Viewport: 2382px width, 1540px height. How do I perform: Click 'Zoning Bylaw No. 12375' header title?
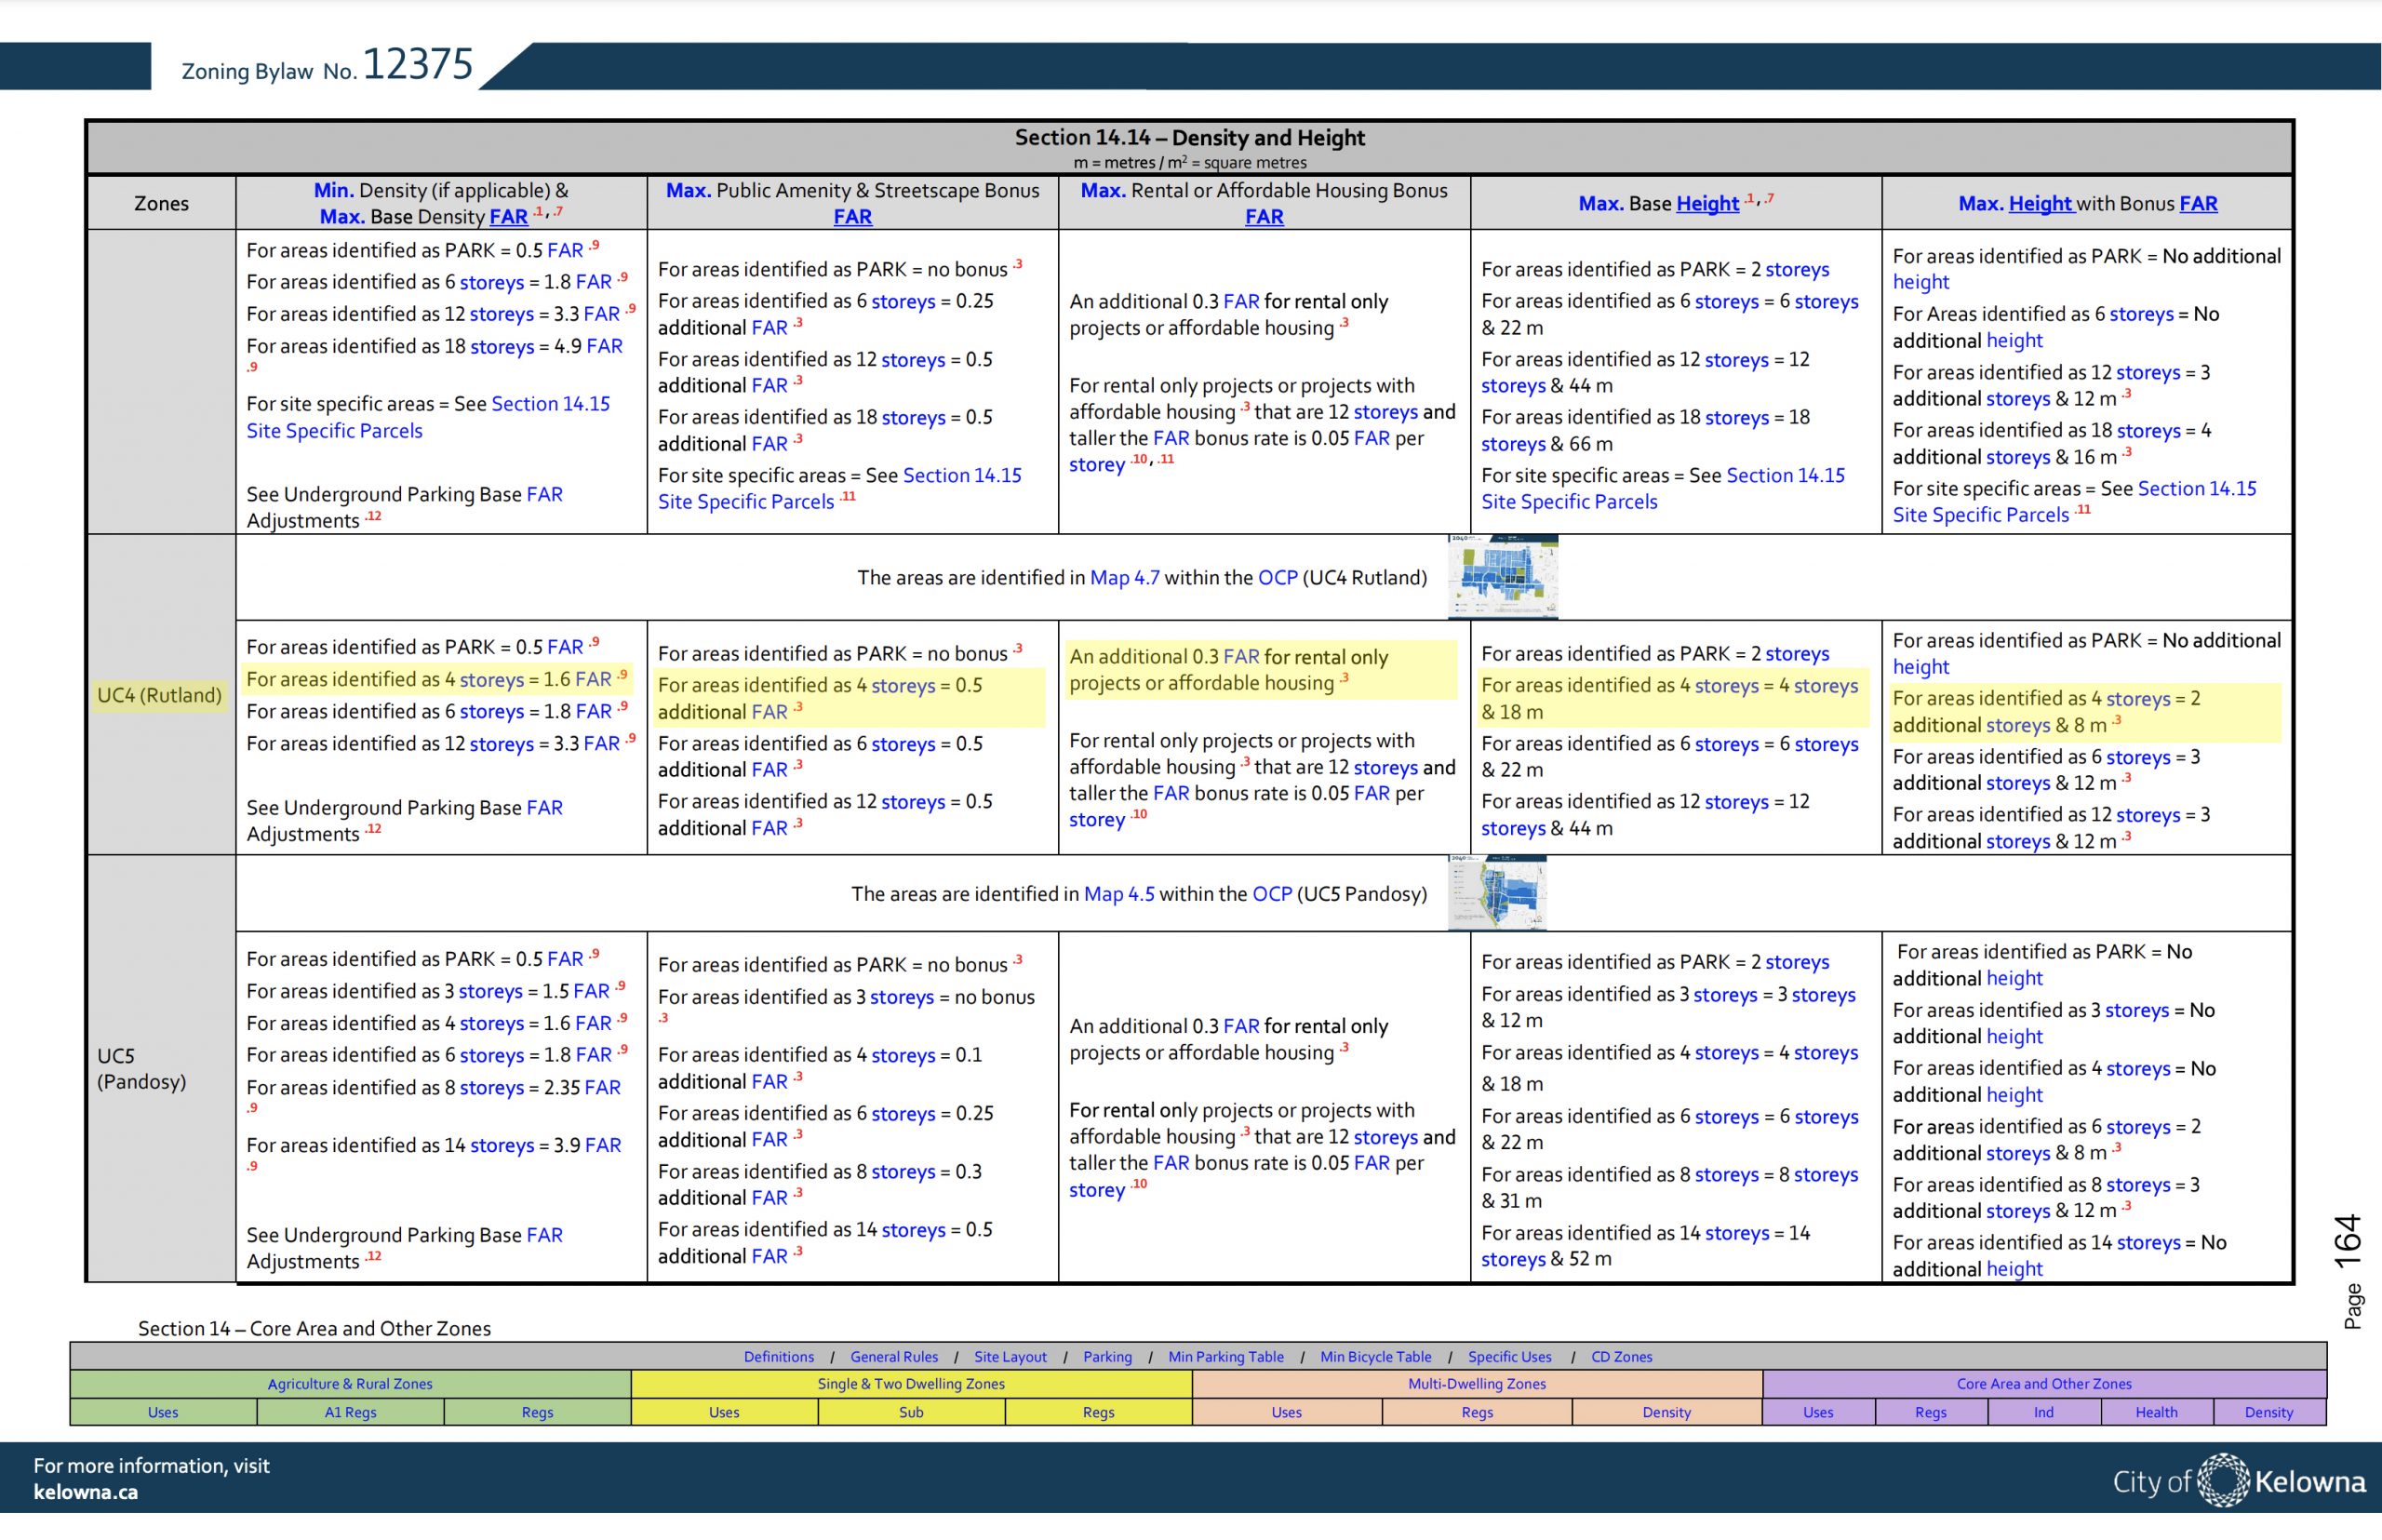tap(327, 65)
